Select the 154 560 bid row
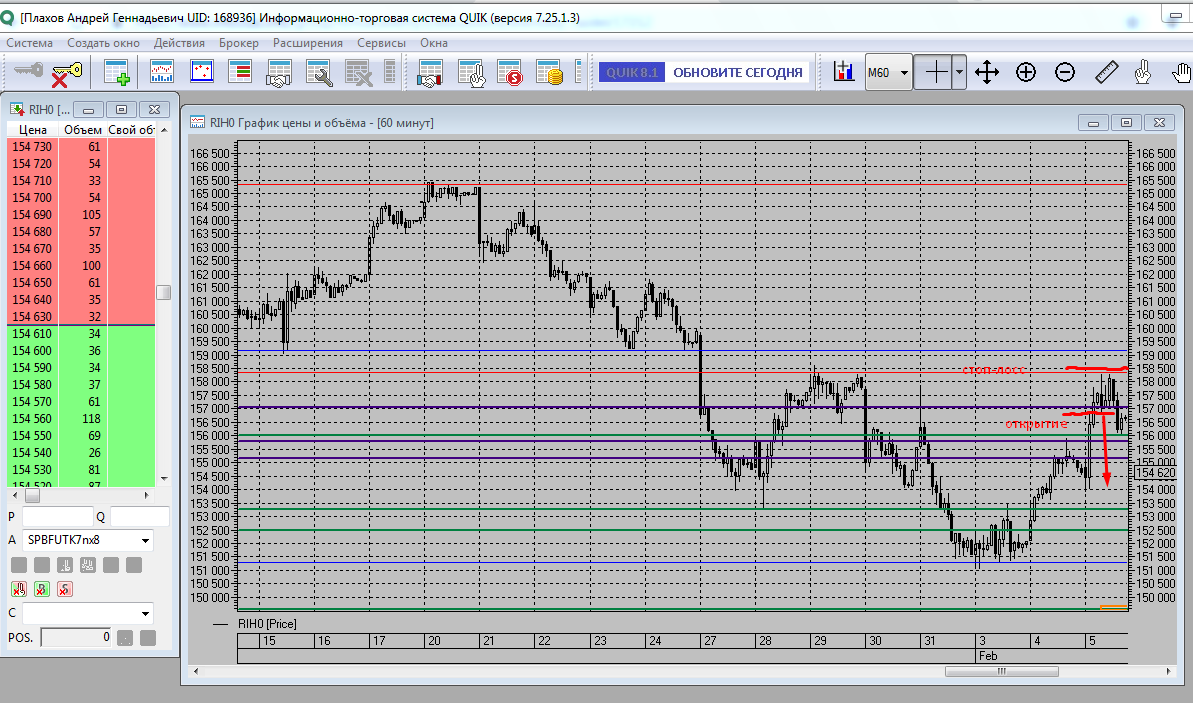Image resolution: width=1193 pixels, height=703 pixels. [81, 418]
